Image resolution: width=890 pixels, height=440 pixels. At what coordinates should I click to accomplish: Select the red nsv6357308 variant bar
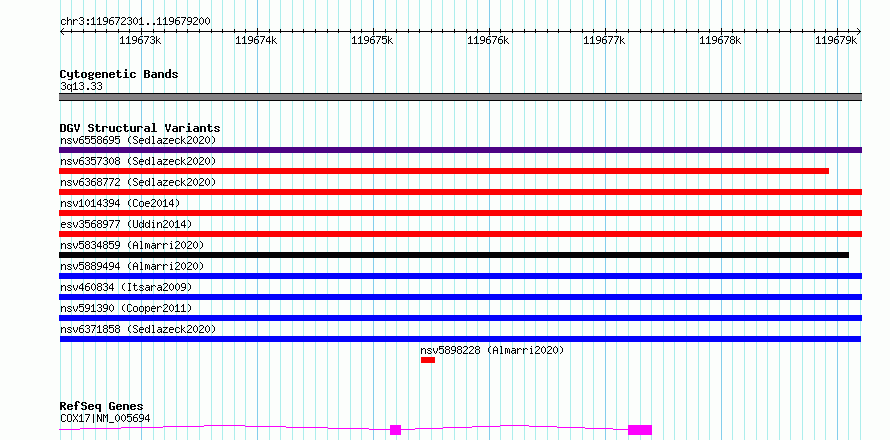click(444, 171)
